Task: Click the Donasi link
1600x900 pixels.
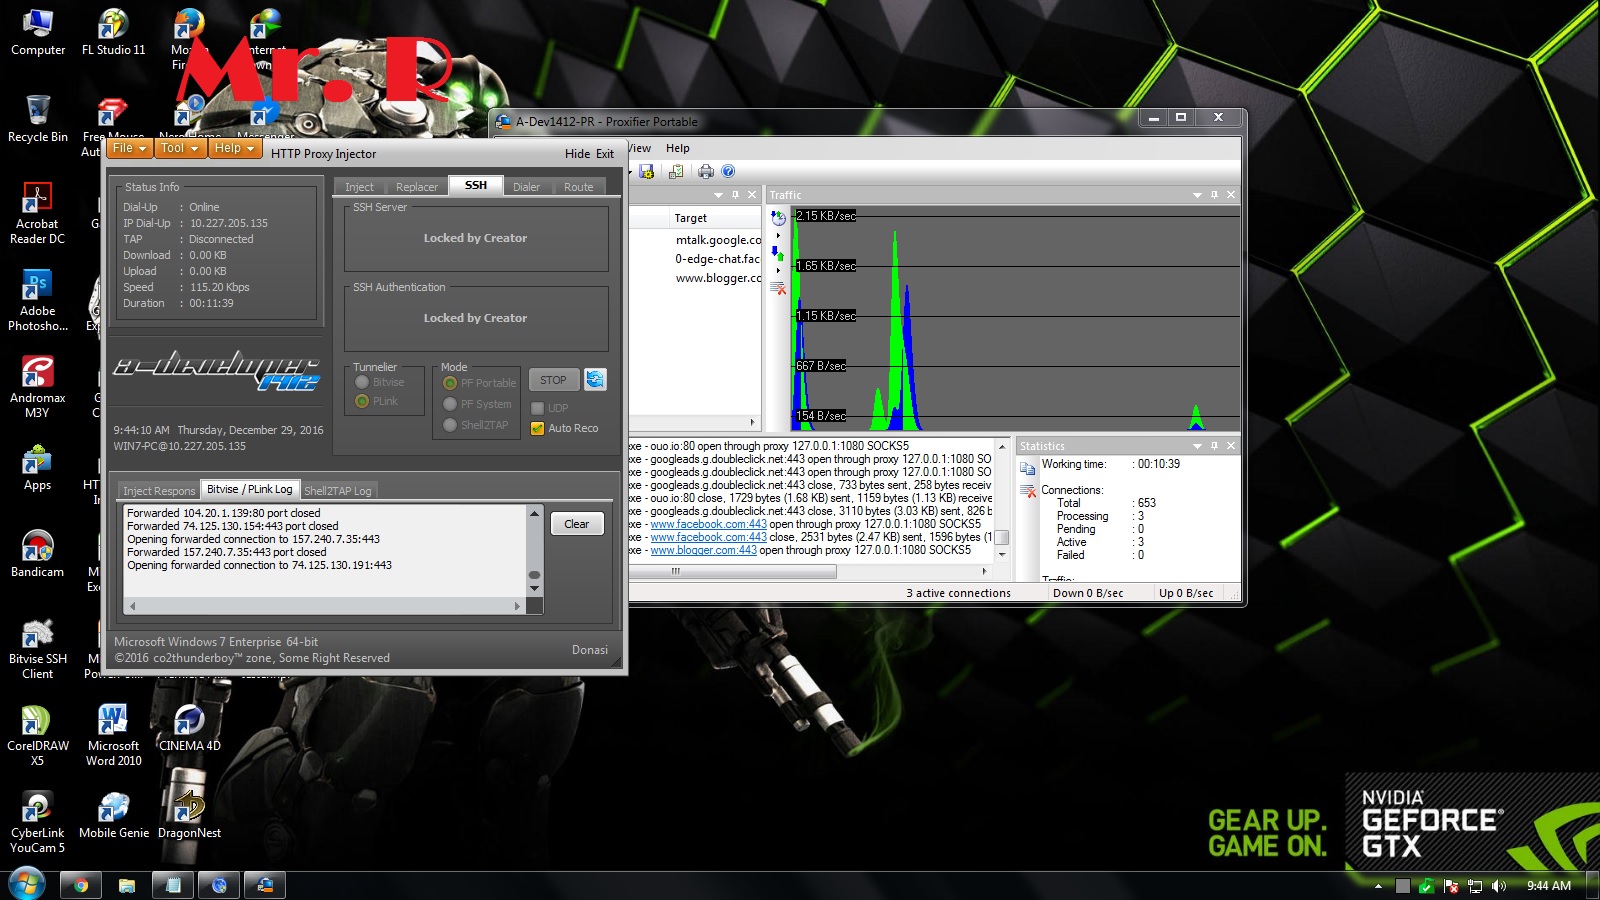Action: click(590, 650)
